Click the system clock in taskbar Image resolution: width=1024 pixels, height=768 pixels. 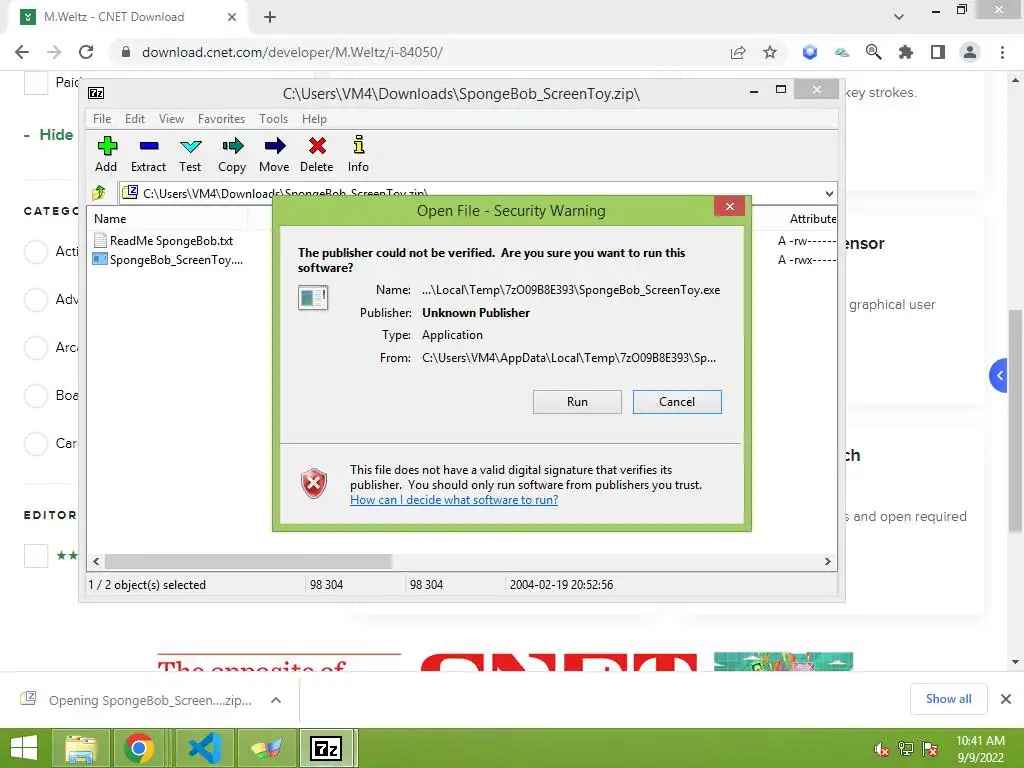pos(980,749)
